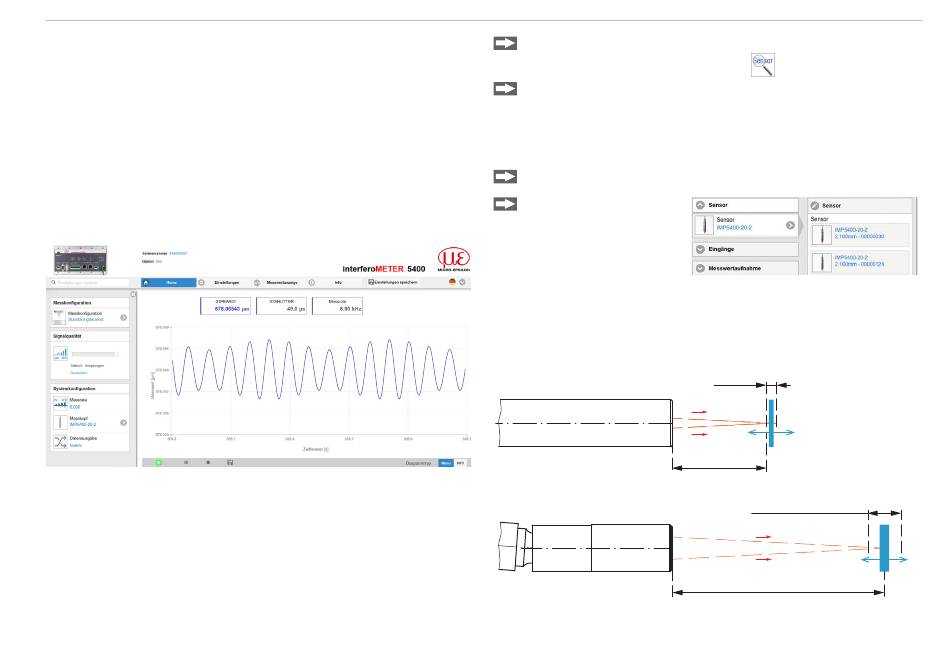
Task: Click the Messkopf sensor icon
Action: 60,422
